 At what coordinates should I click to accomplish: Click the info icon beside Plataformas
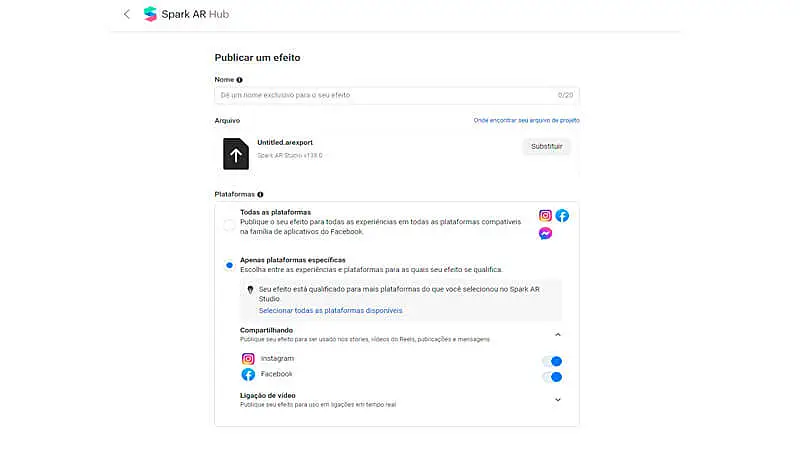tap(260, 194)
